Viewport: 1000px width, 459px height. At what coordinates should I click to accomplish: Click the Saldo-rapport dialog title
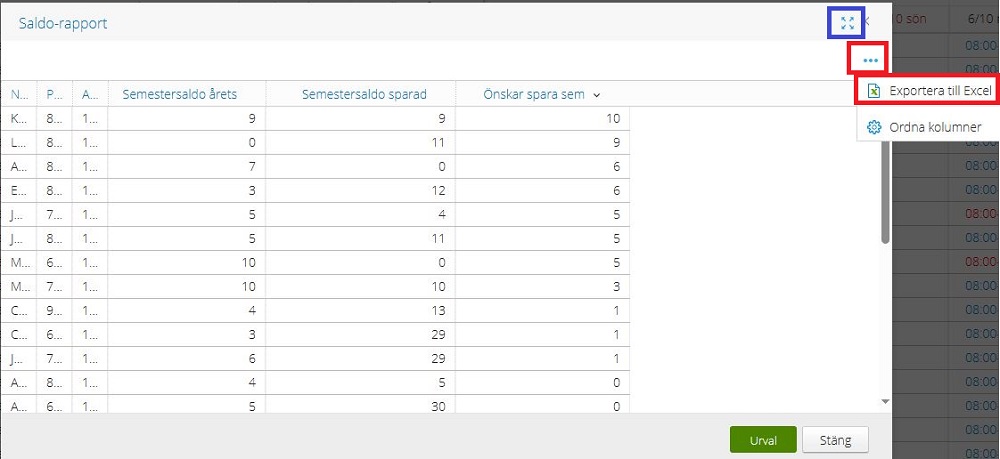[x=63, y=23]
